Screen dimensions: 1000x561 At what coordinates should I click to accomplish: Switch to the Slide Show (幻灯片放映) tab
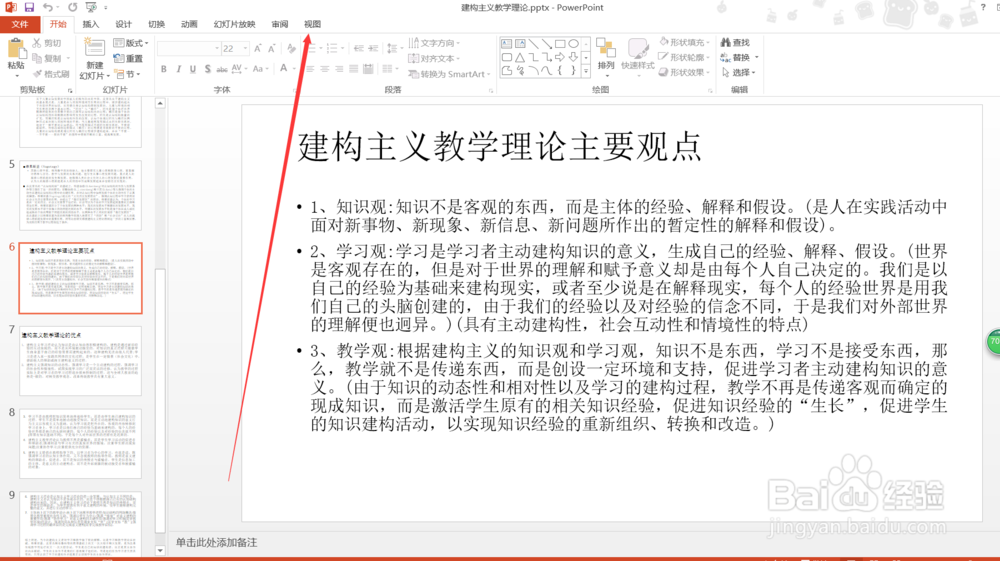click(x=234, y=24)
